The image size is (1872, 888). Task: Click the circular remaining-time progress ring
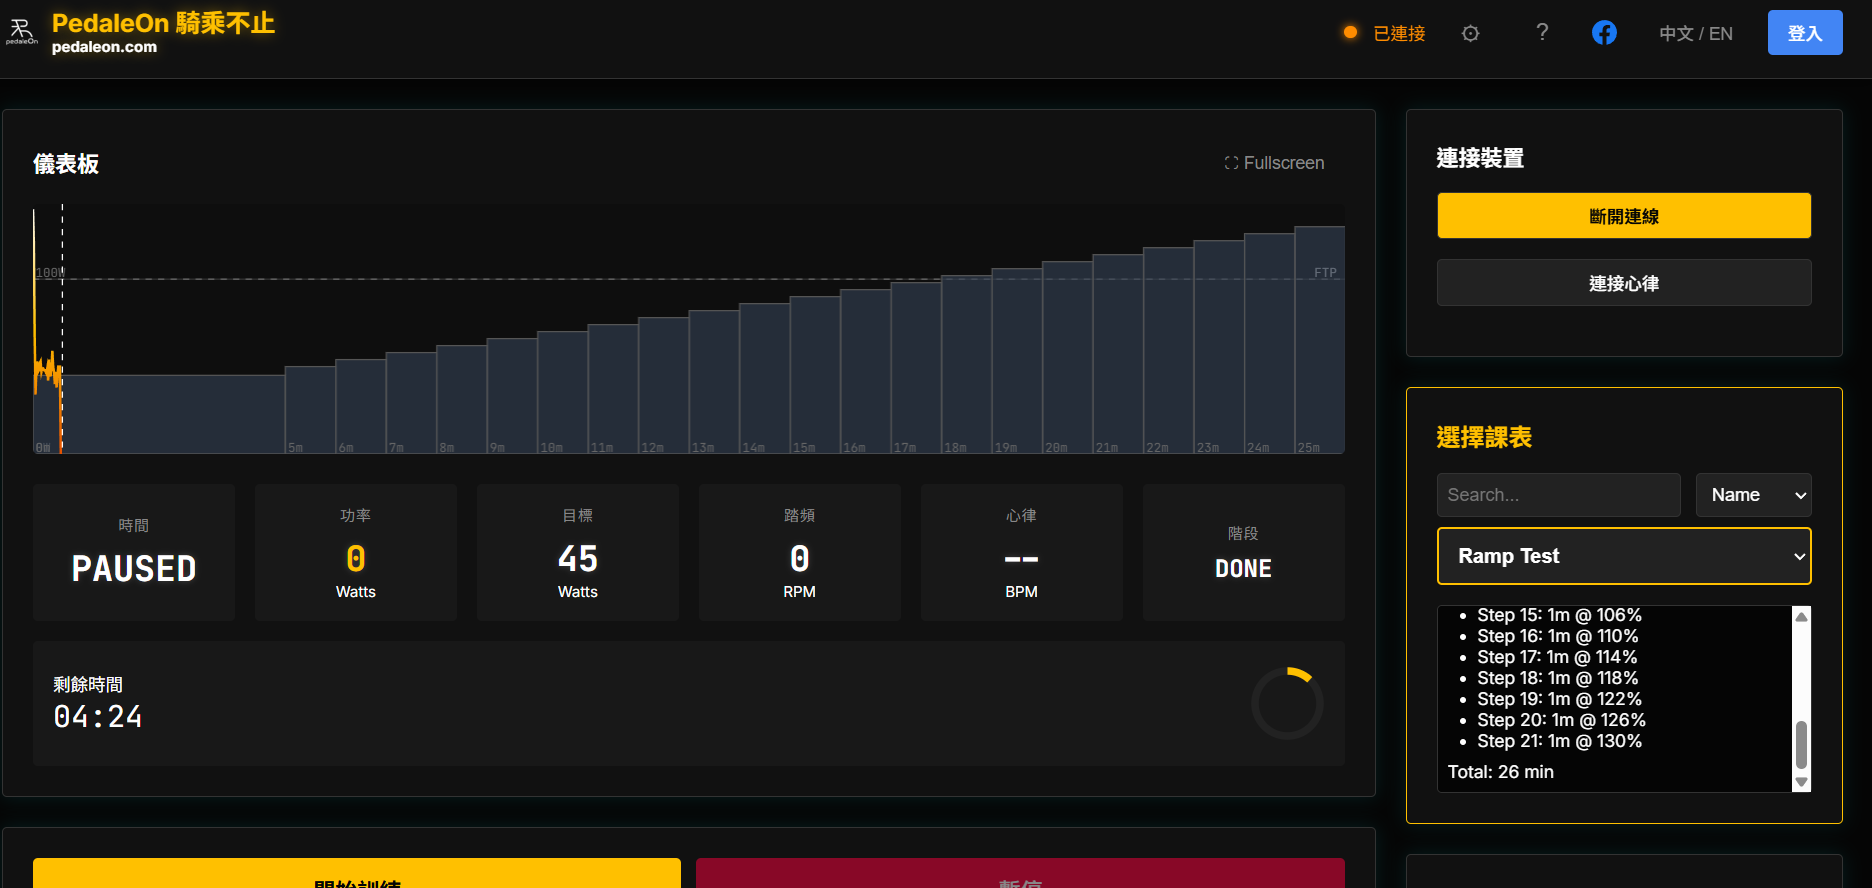[1287, 703]
